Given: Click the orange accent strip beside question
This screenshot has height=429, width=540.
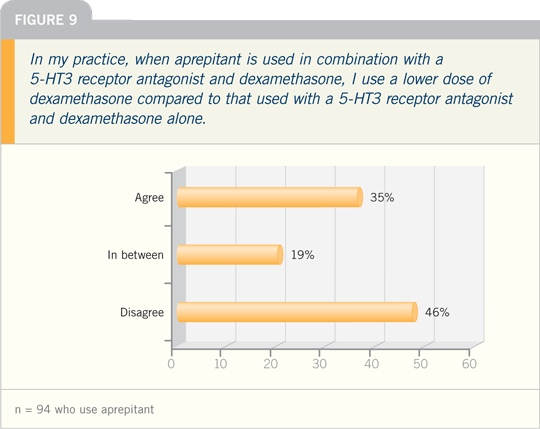Looking at the screenshot, I should (8, 91).
